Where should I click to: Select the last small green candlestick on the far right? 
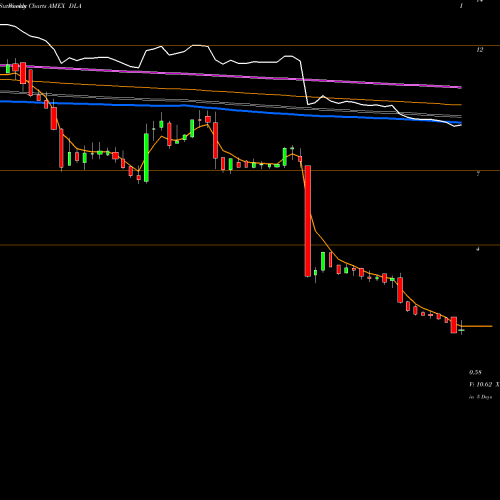[x=462, y=330]
